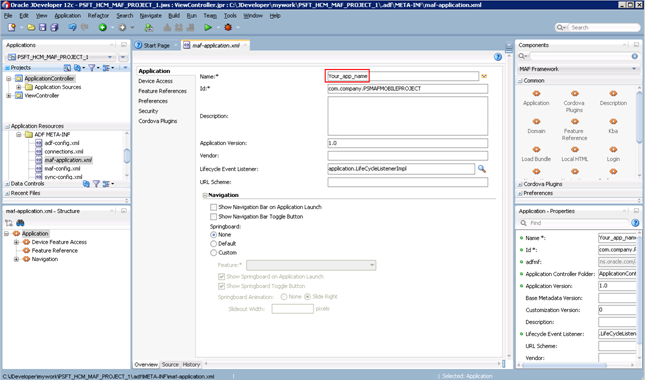Collapse the Navigation section
The width and height of the screenshot is (646, 381).
[x=205, y=195]
